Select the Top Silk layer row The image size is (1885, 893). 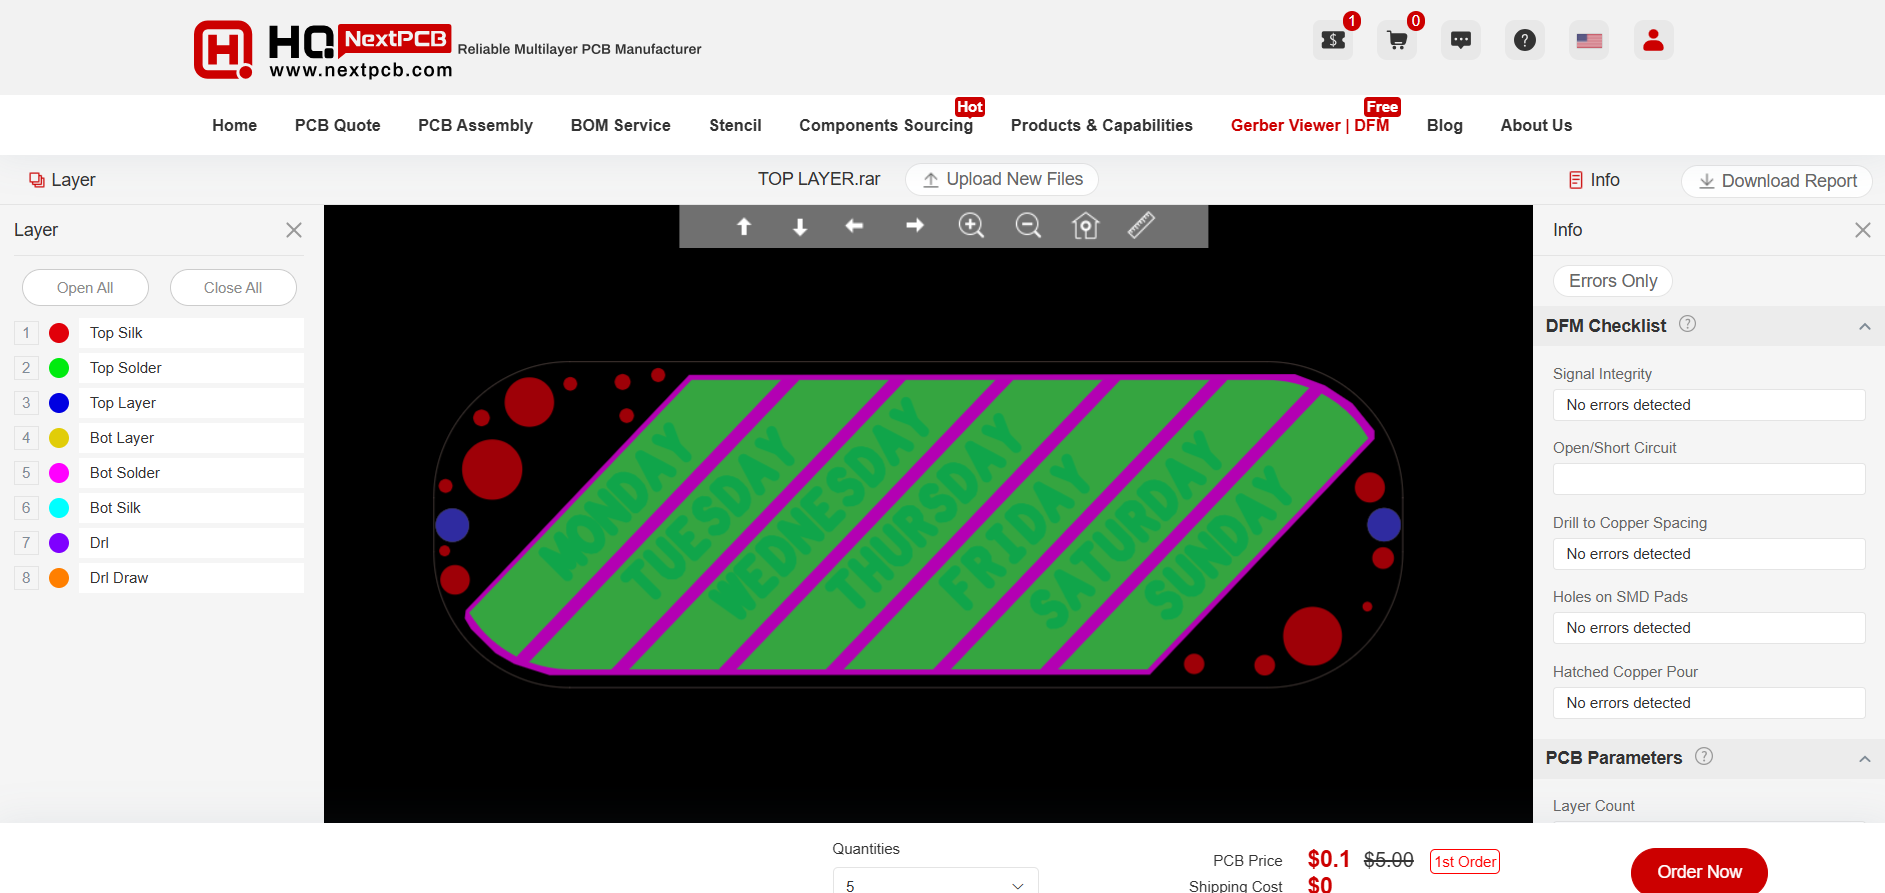(191, 333)
